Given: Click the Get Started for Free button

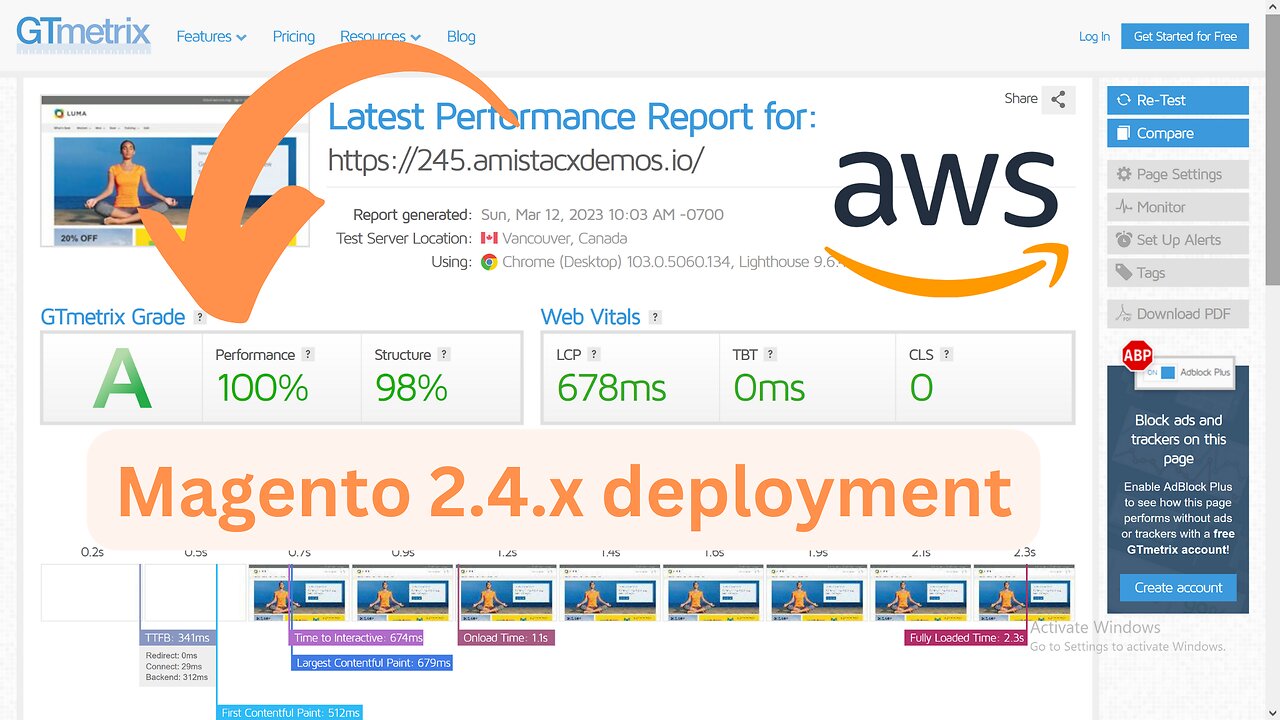Looking at the screenshot, I should (x=1185, y=36).
